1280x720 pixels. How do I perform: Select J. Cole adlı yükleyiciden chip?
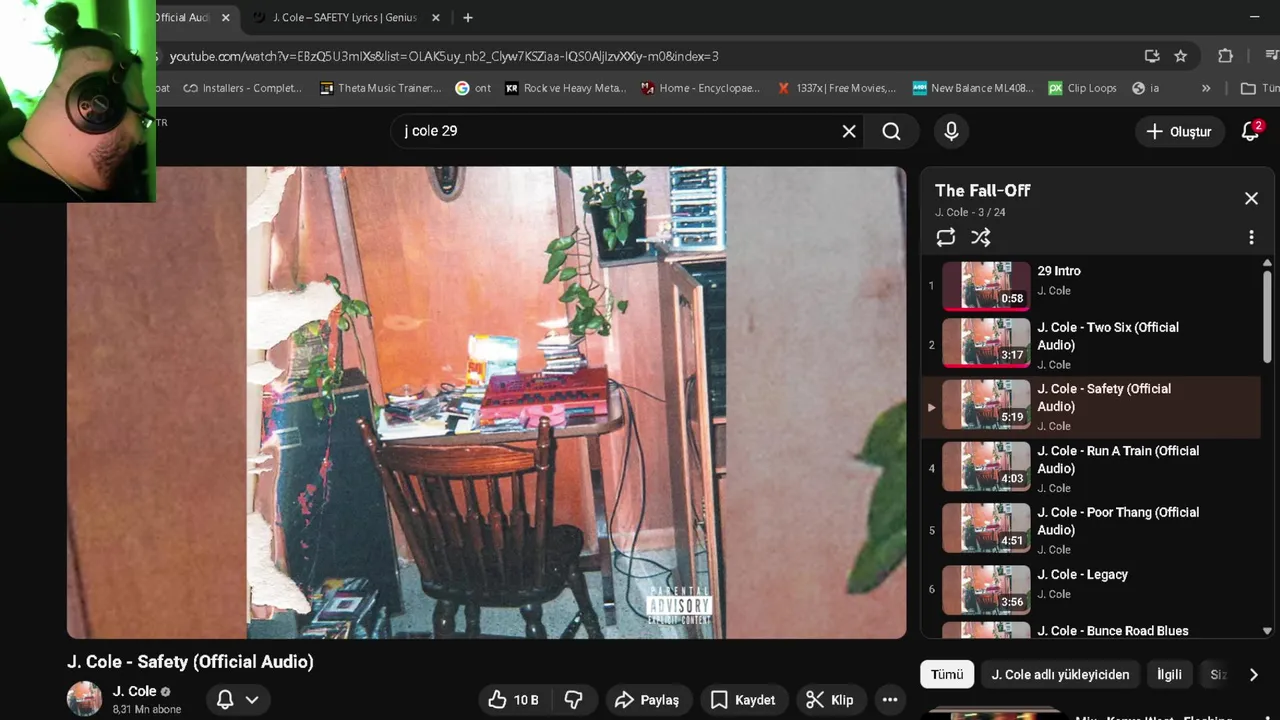coord(1060,674)
